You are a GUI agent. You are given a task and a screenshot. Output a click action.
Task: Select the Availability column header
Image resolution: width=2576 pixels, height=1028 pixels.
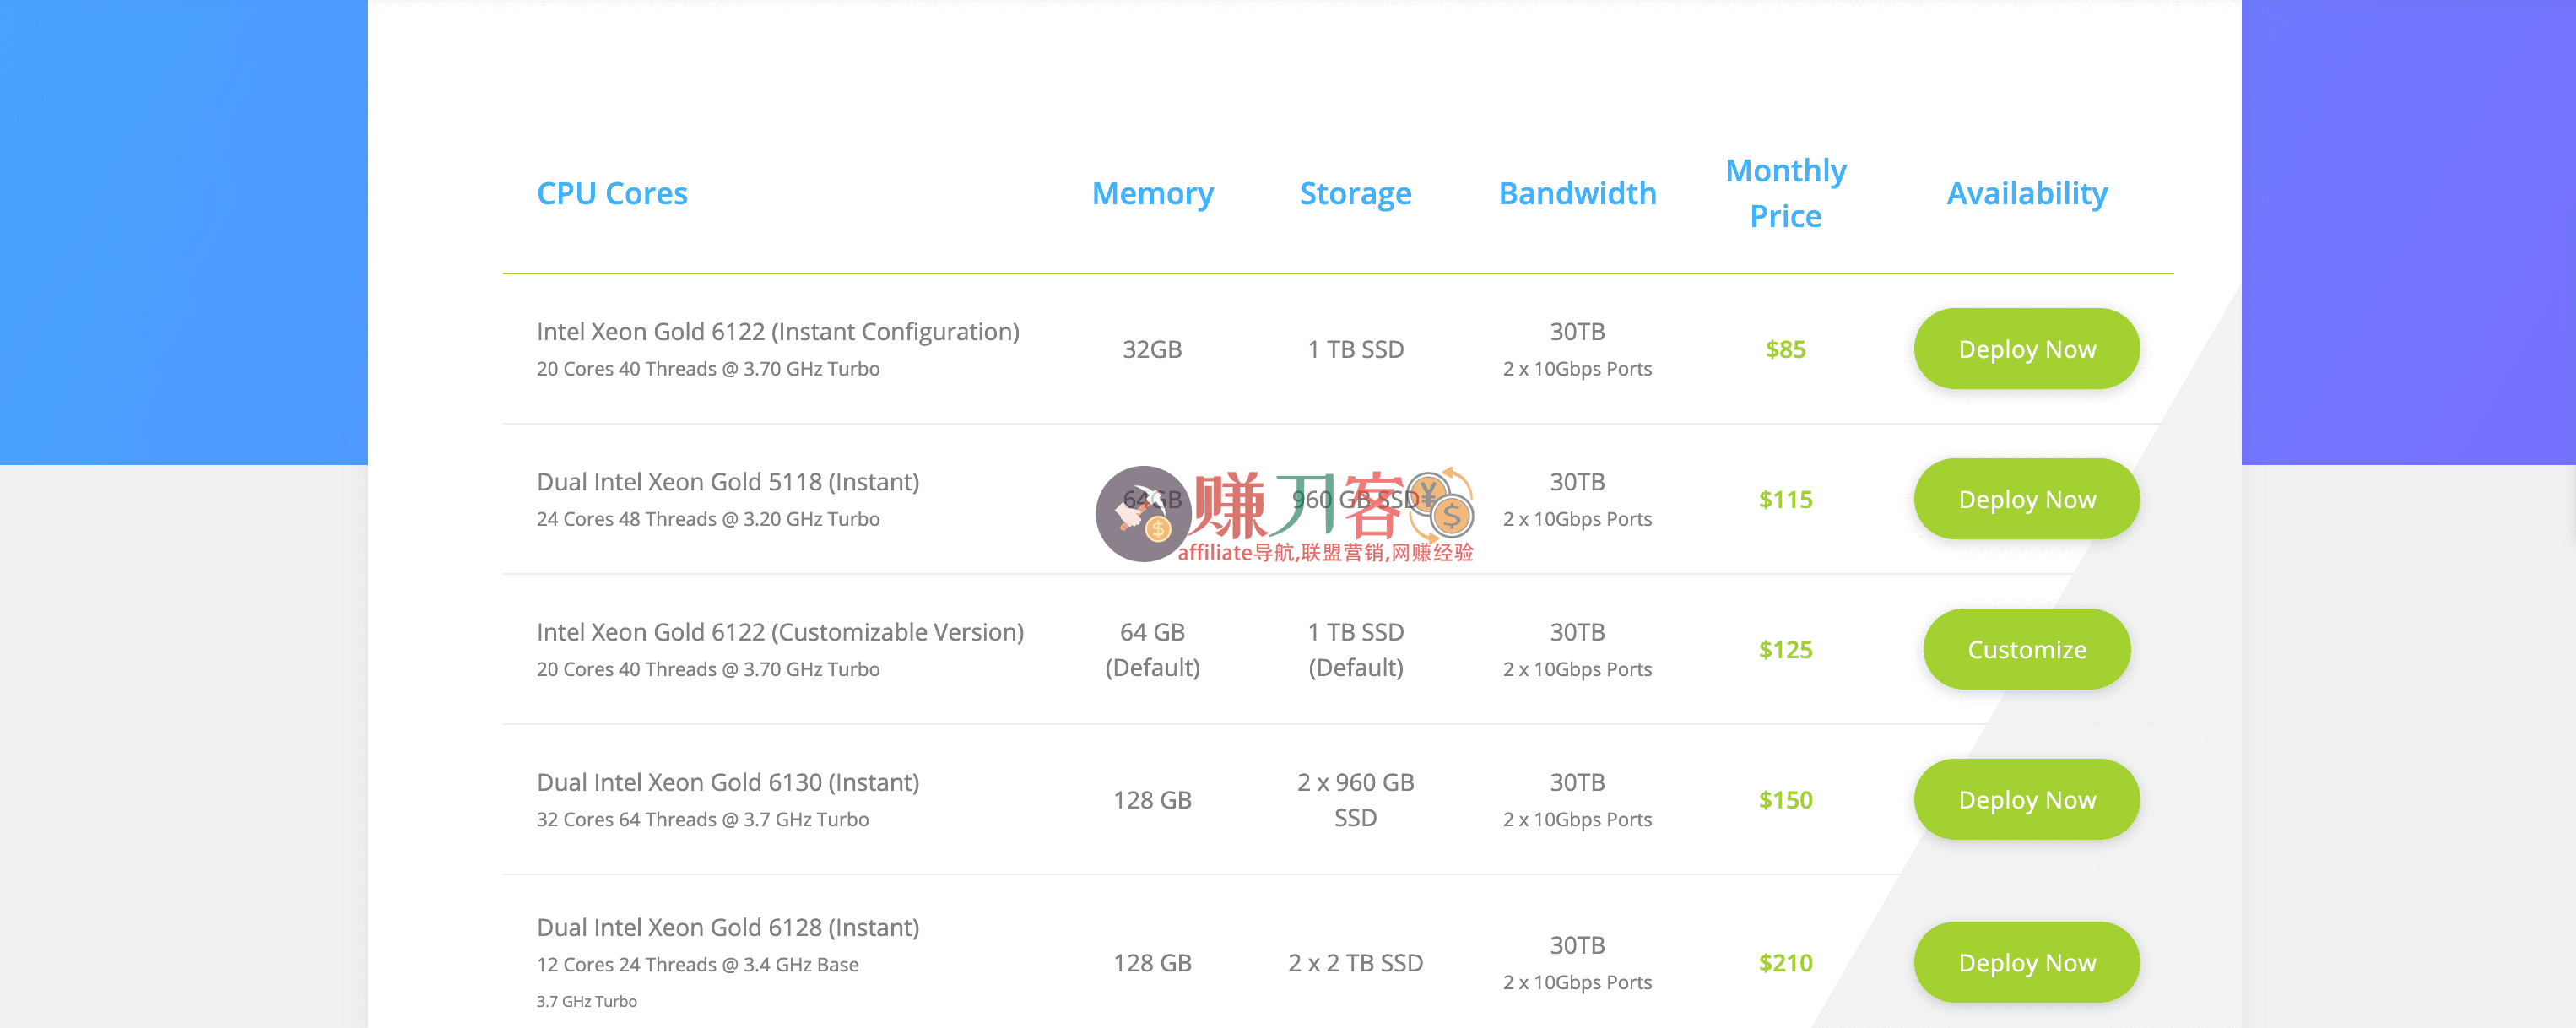pyautogui.click(x=2026, y=193)
